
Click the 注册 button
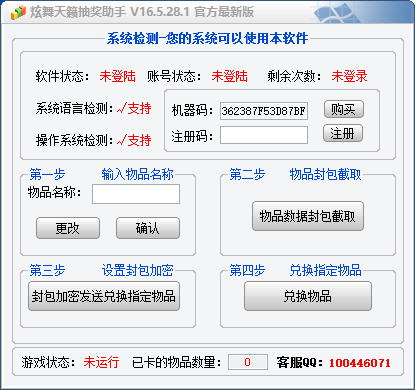(343, 134)
